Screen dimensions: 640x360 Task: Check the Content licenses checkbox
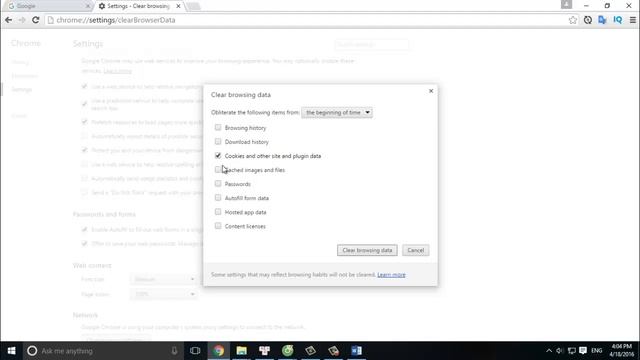218,226
